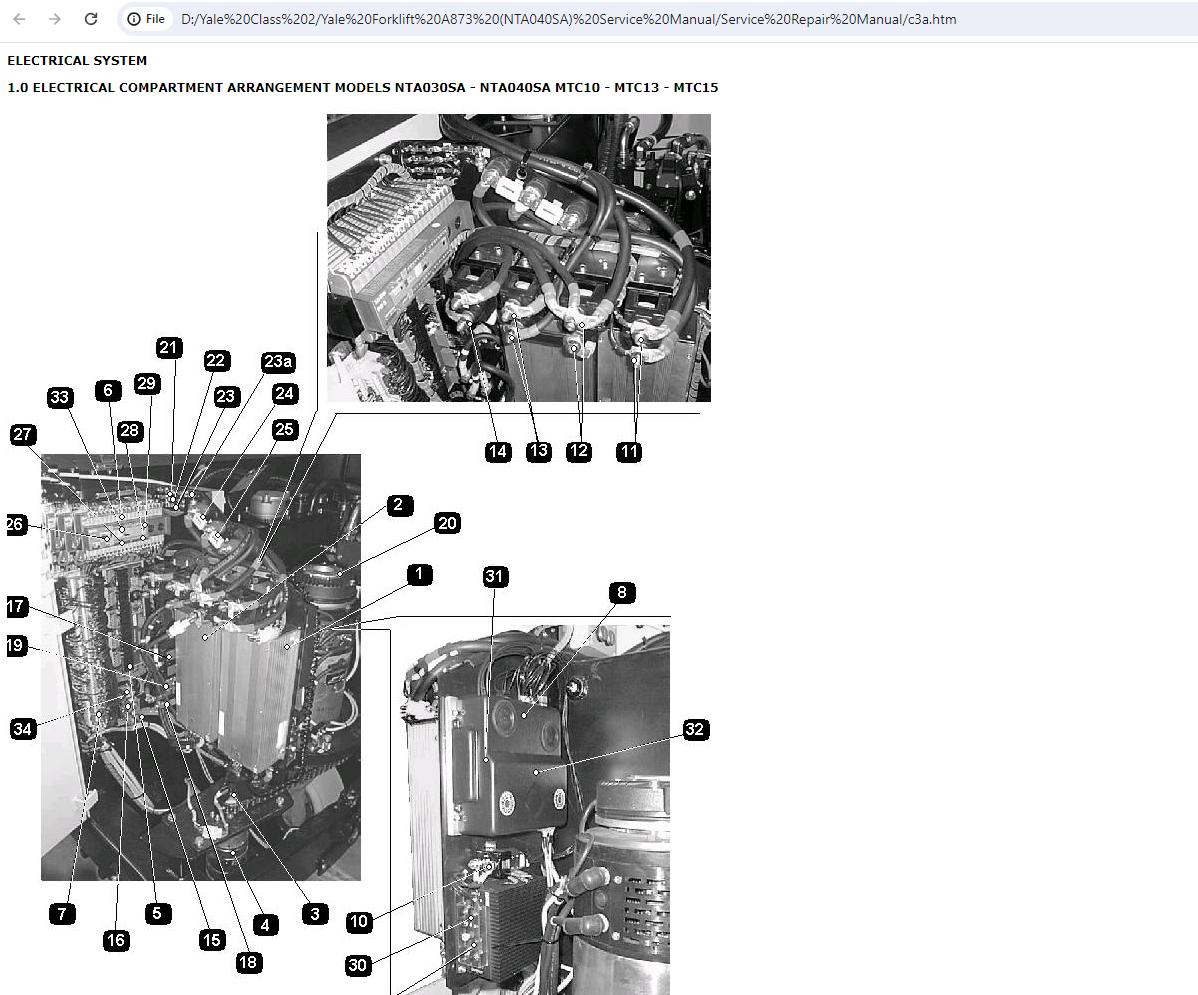This screenshot has width=1198, height=995.
Task: Click callout label 28
Action: (129, 430)
